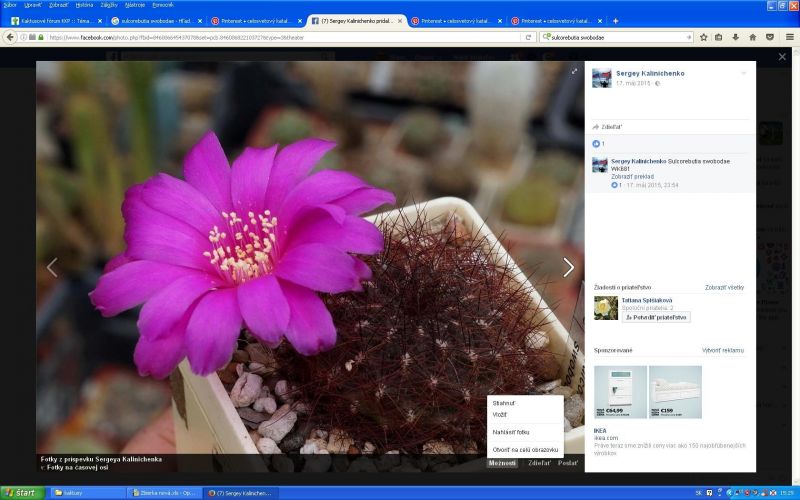Image resolution: width=800 pixels, height=500 pixels.
Task: Open the Windows Start button
Action: [22, 493]
